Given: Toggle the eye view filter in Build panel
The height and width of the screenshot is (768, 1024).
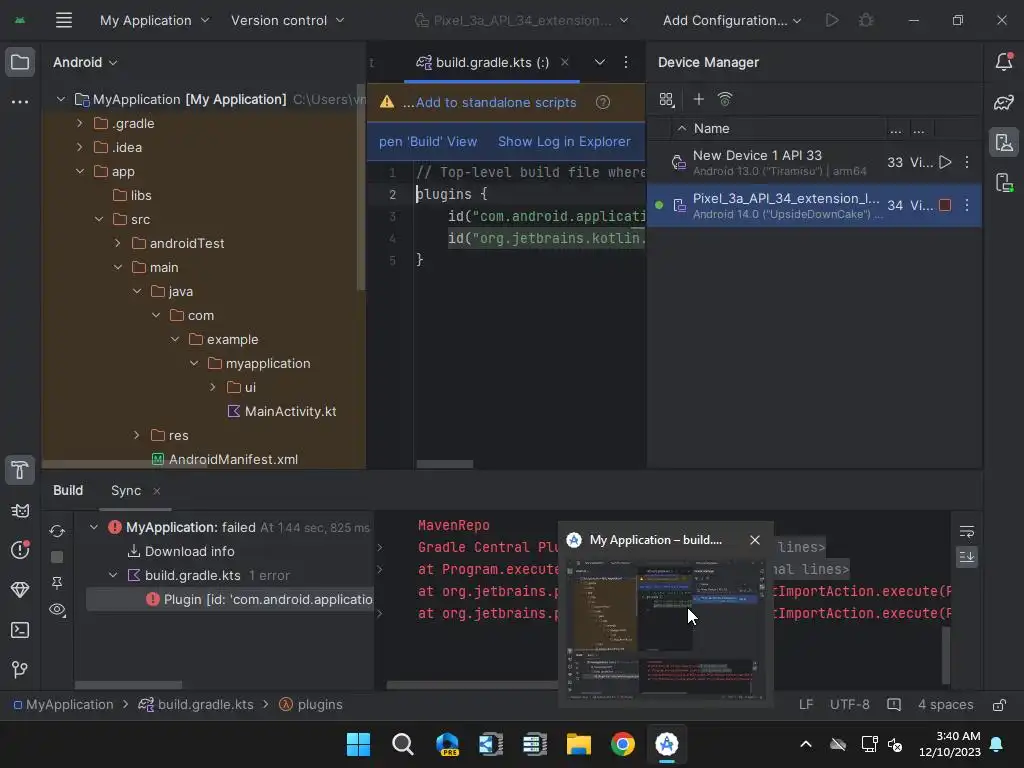Looking at the screenshot, I should (x=57, y=610).
